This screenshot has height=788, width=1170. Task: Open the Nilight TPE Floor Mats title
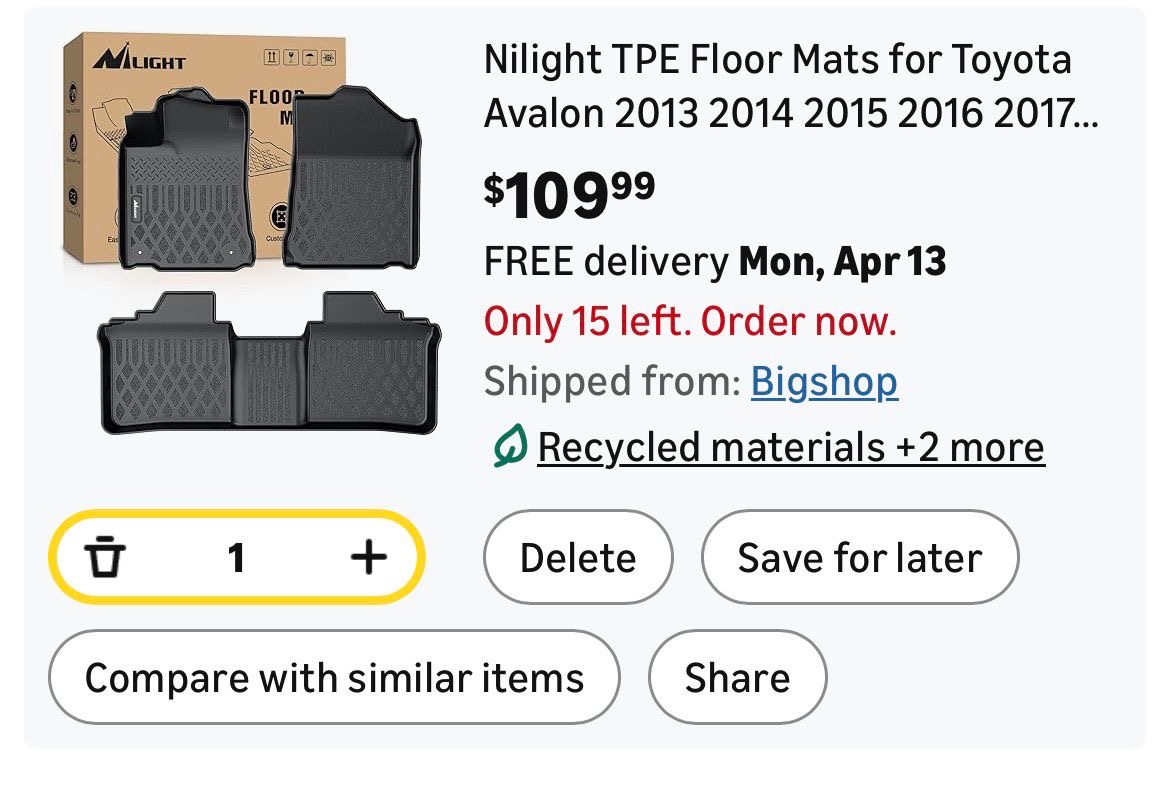point(778,87)
